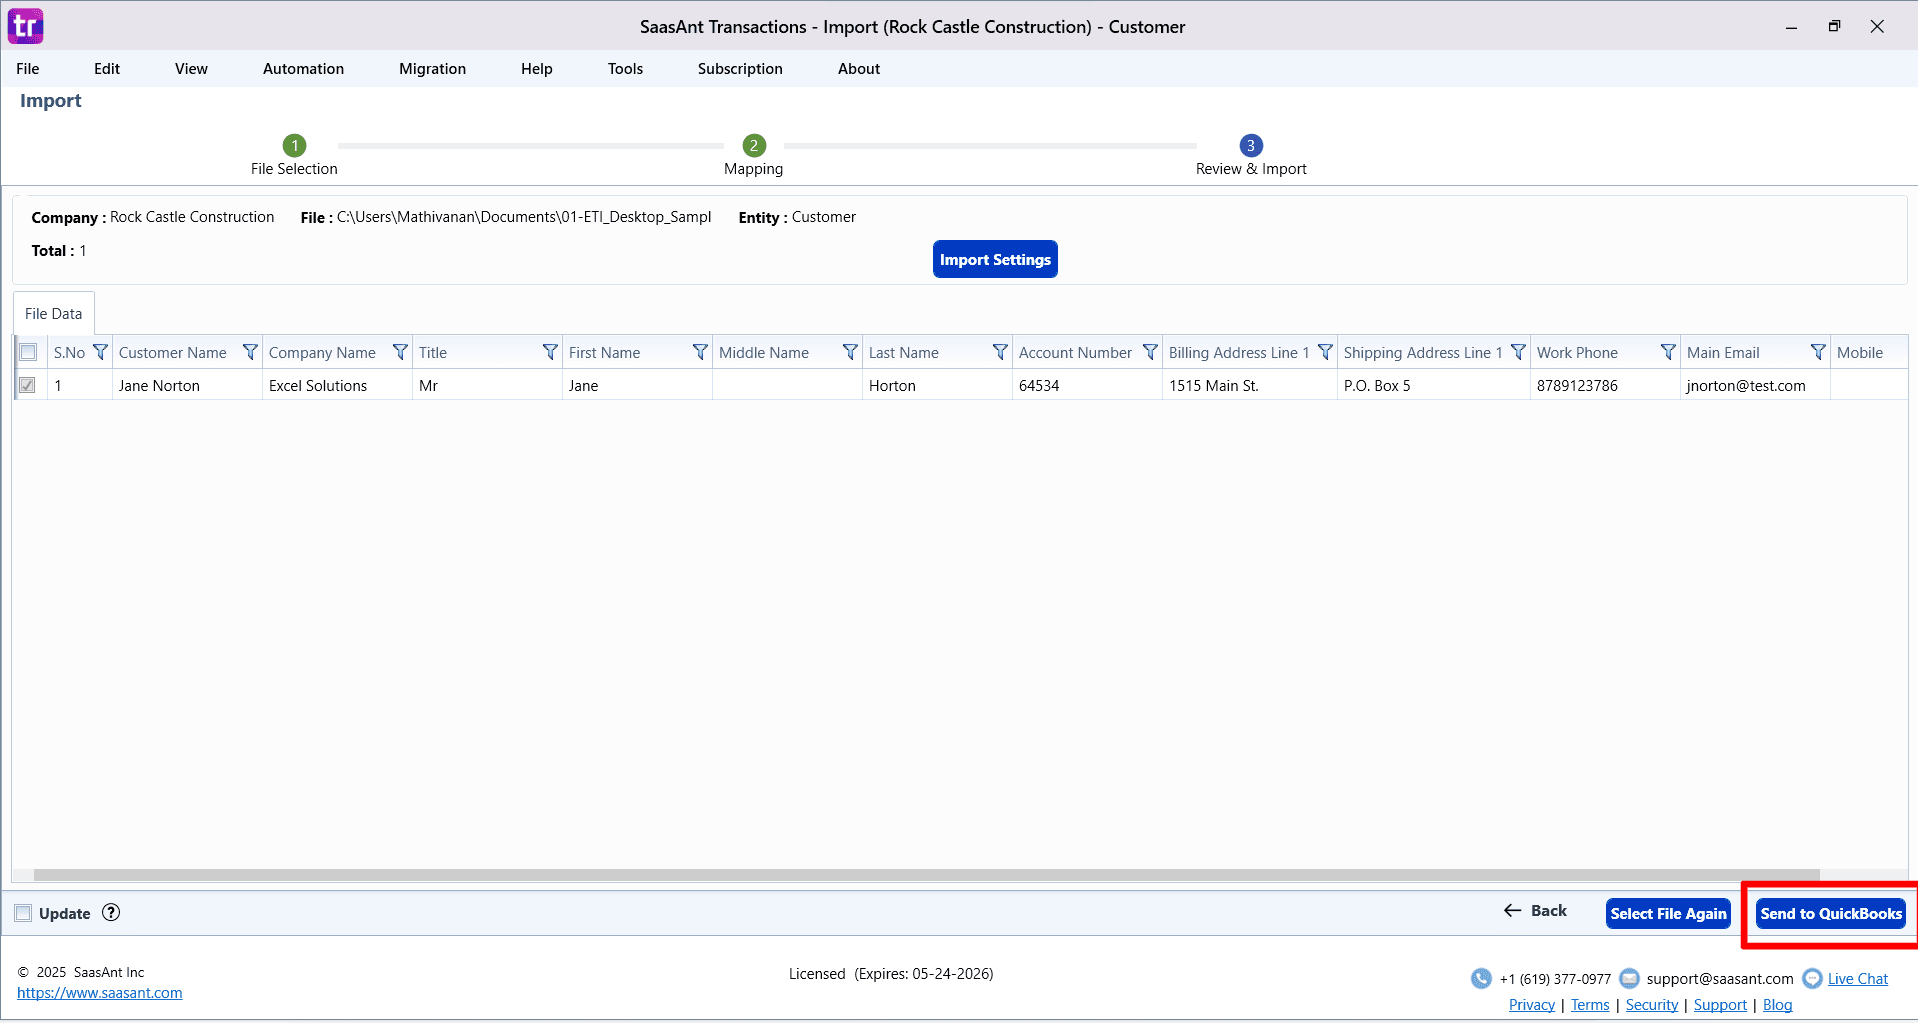Click the jnorton@test.com email cell
Image resolution: width=1918 pixels, height=1023 pixels.
(1755, 385)
